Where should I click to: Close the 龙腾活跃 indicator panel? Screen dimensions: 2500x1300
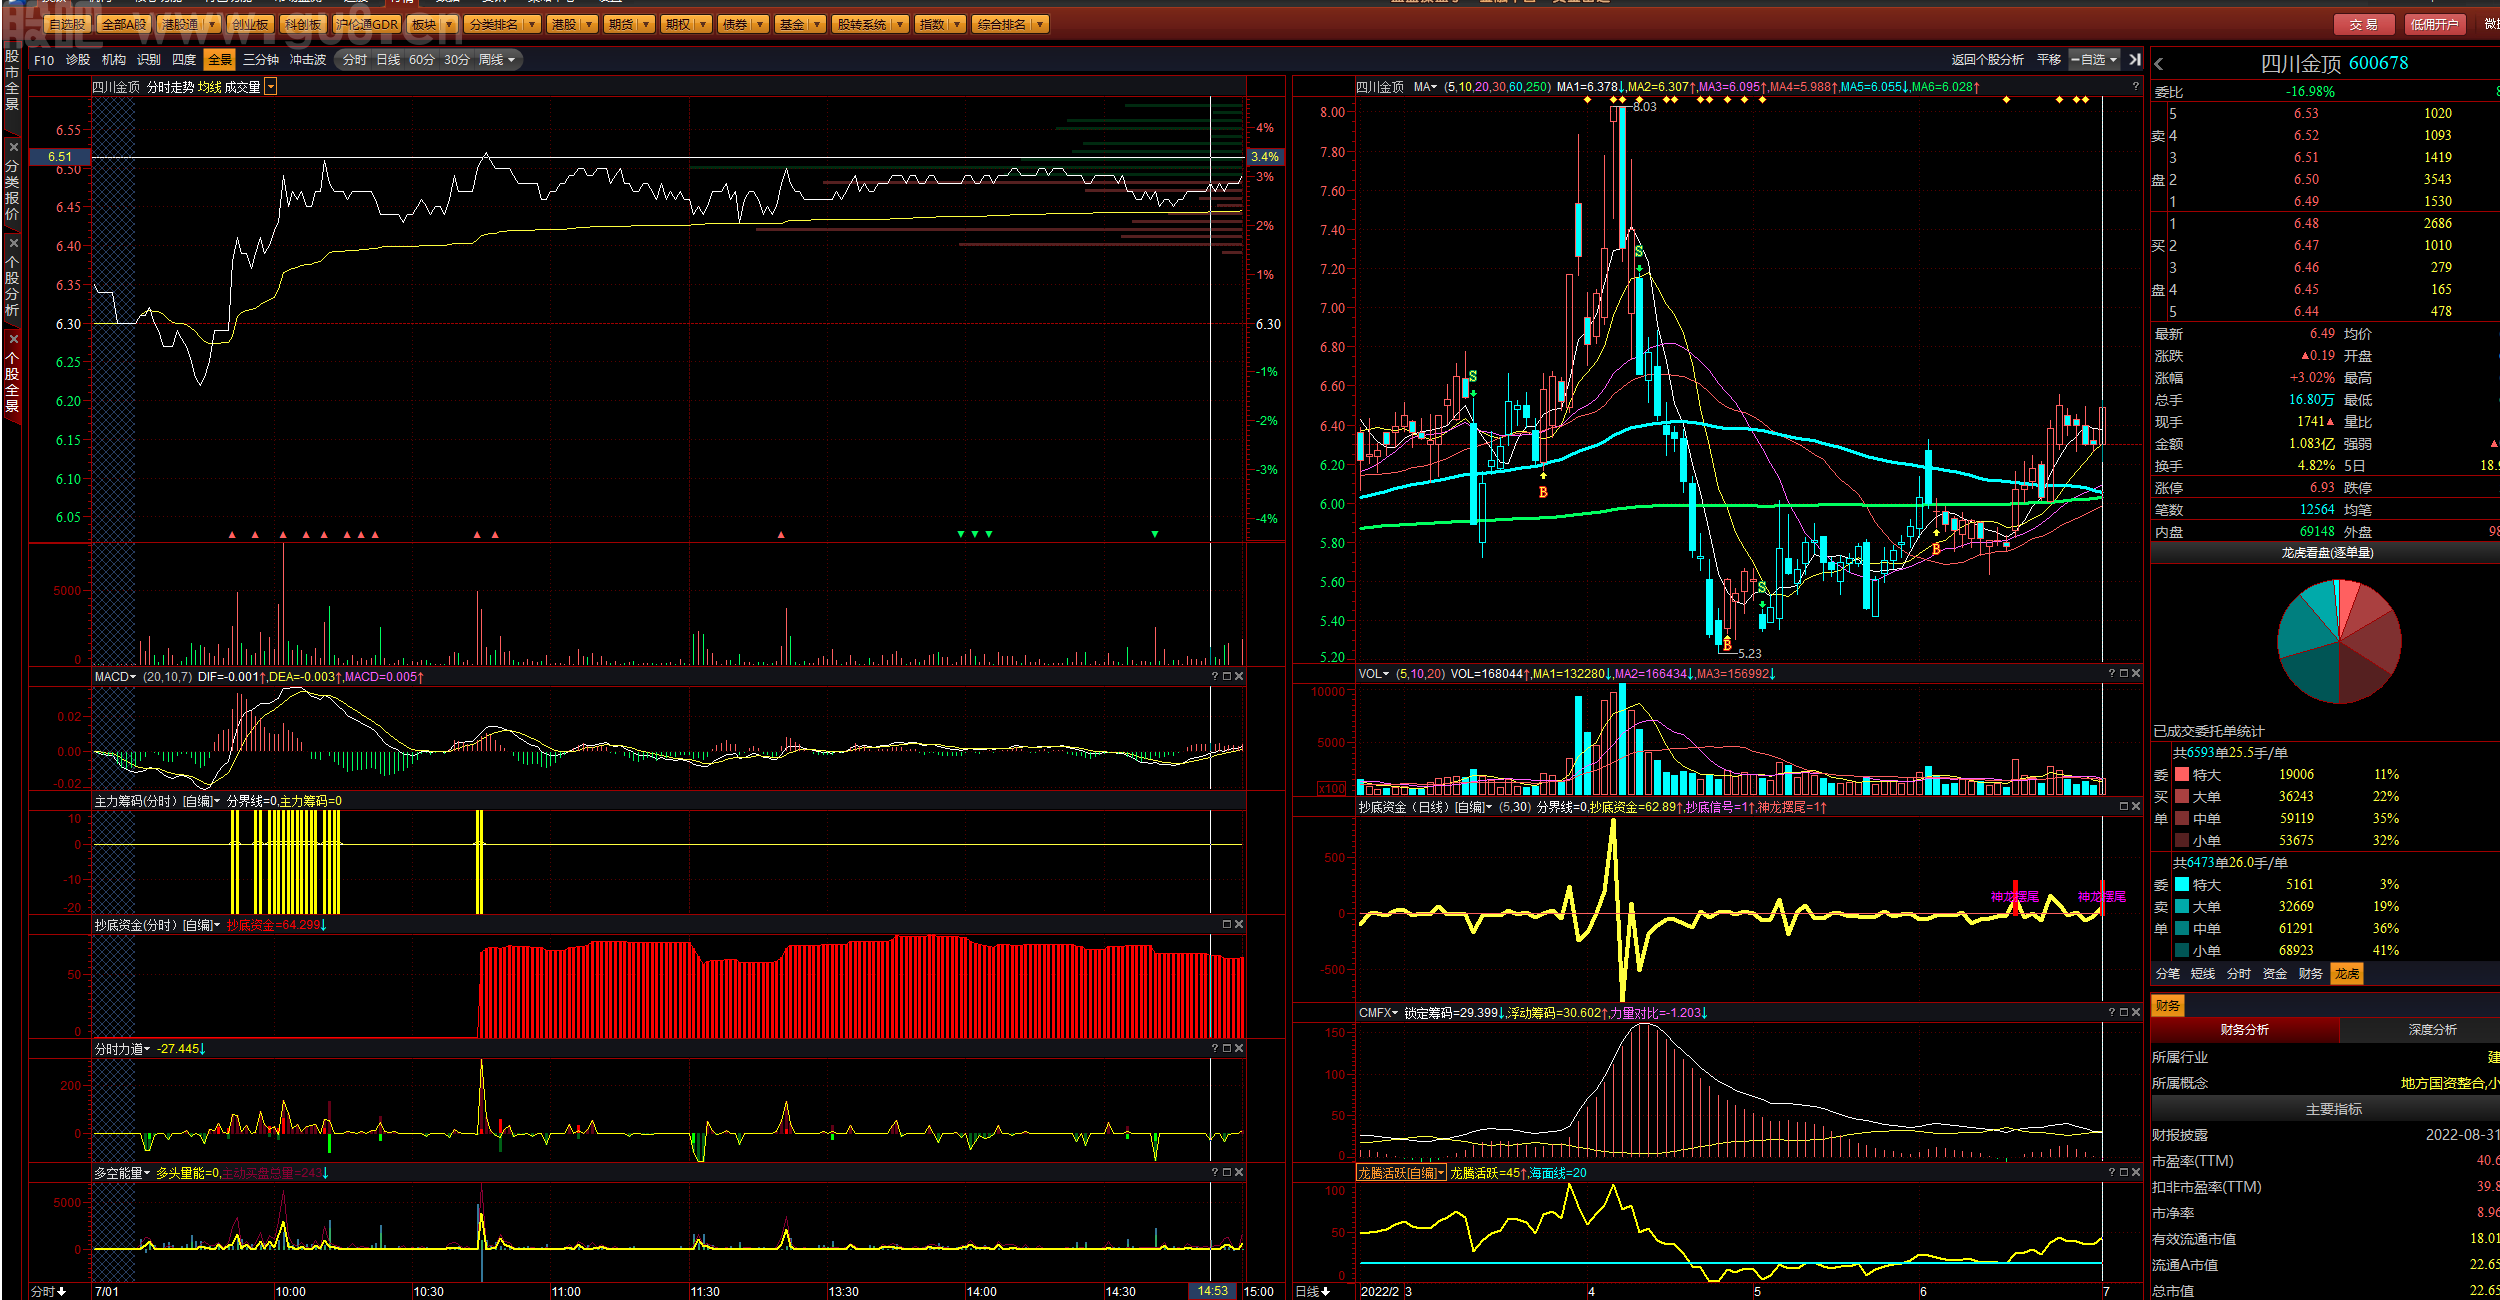(2136, 1173)
